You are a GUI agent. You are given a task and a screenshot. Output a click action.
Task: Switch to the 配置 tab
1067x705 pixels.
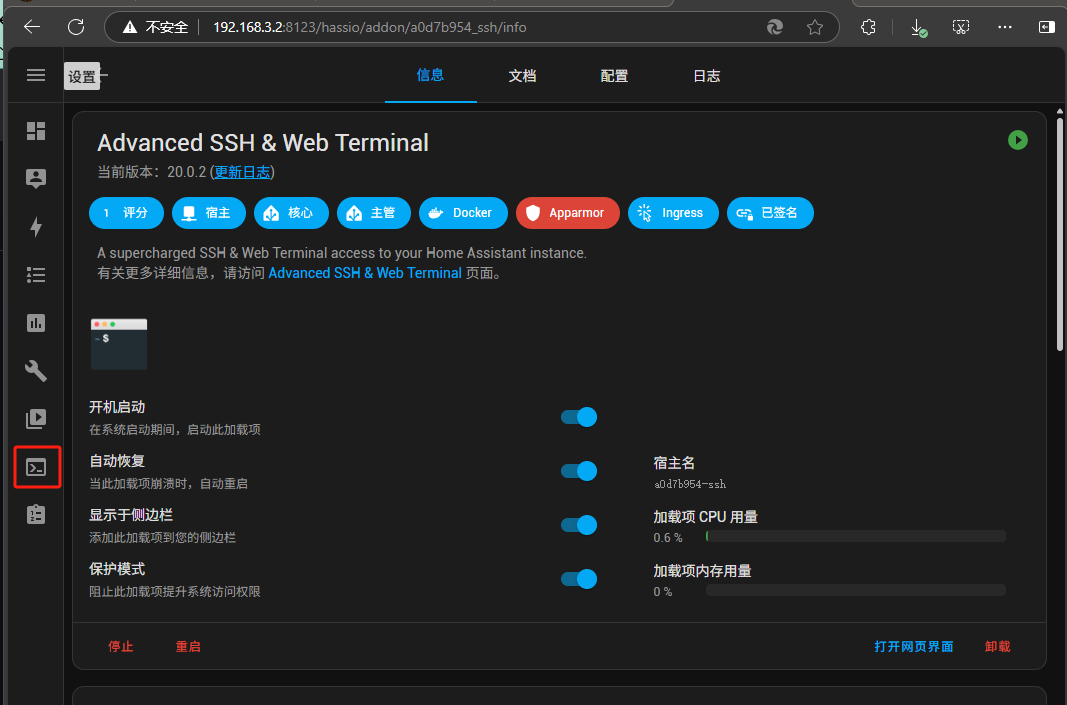point(614,76)
